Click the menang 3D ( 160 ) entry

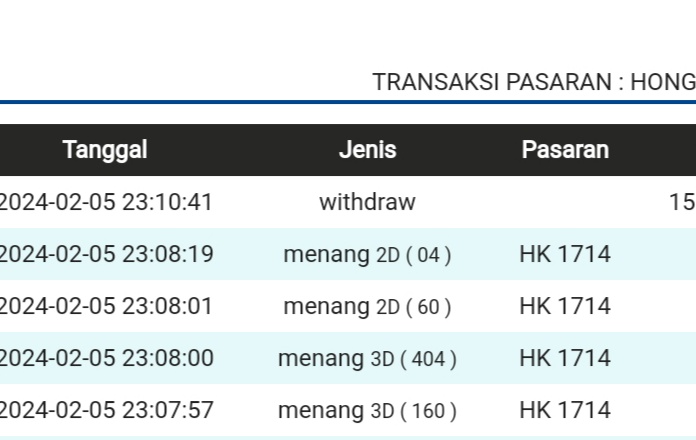point(367,410)
